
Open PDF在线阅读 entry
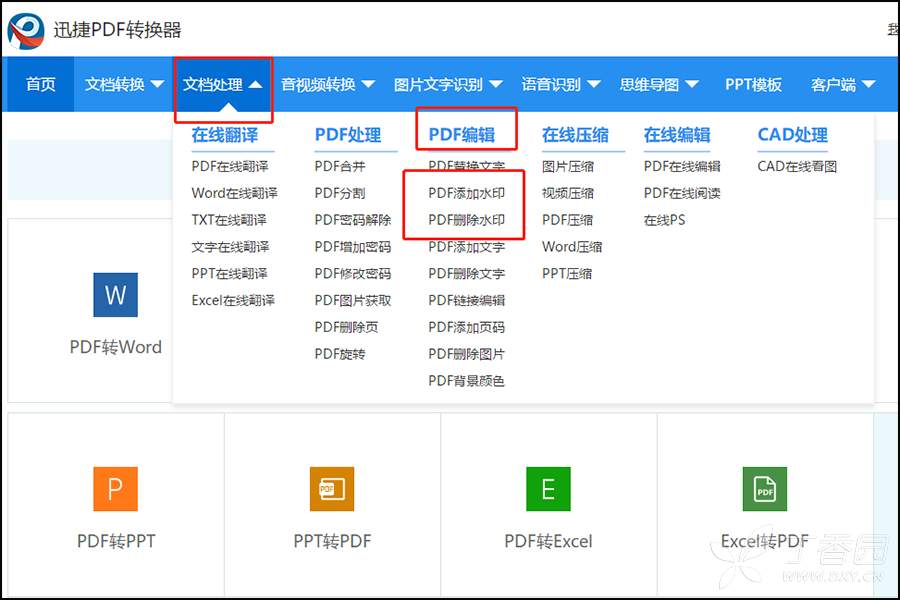tap(682, 193)
